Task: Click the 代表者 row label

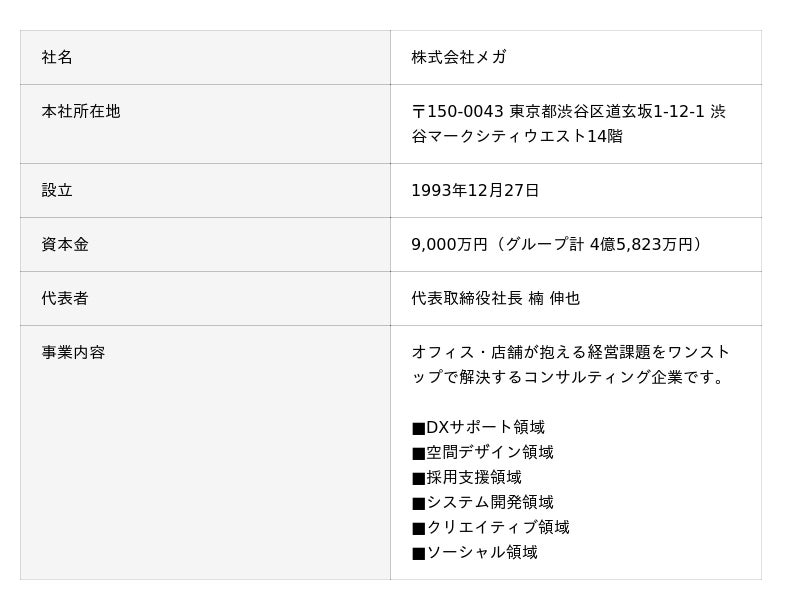Action: (x=65, y=298)
